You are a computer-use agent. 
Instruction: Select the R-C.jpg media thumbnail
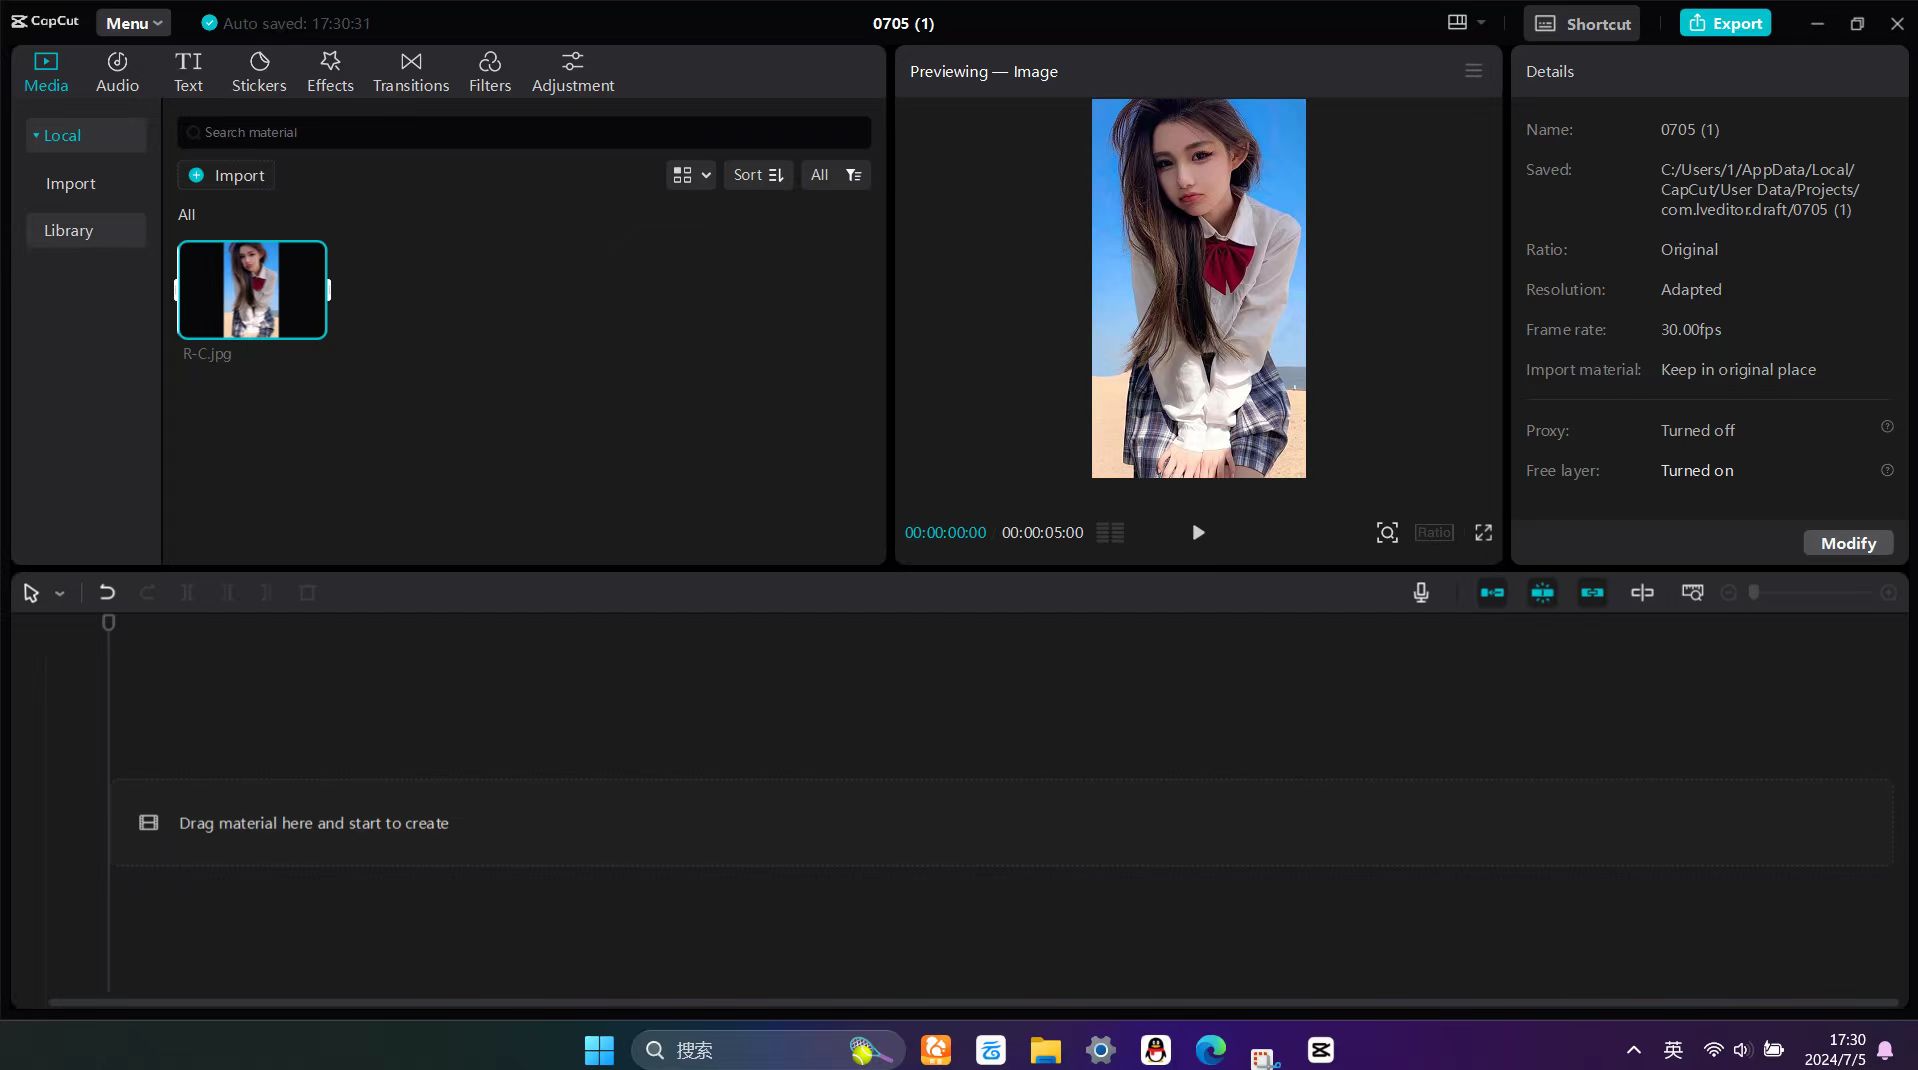252,290
